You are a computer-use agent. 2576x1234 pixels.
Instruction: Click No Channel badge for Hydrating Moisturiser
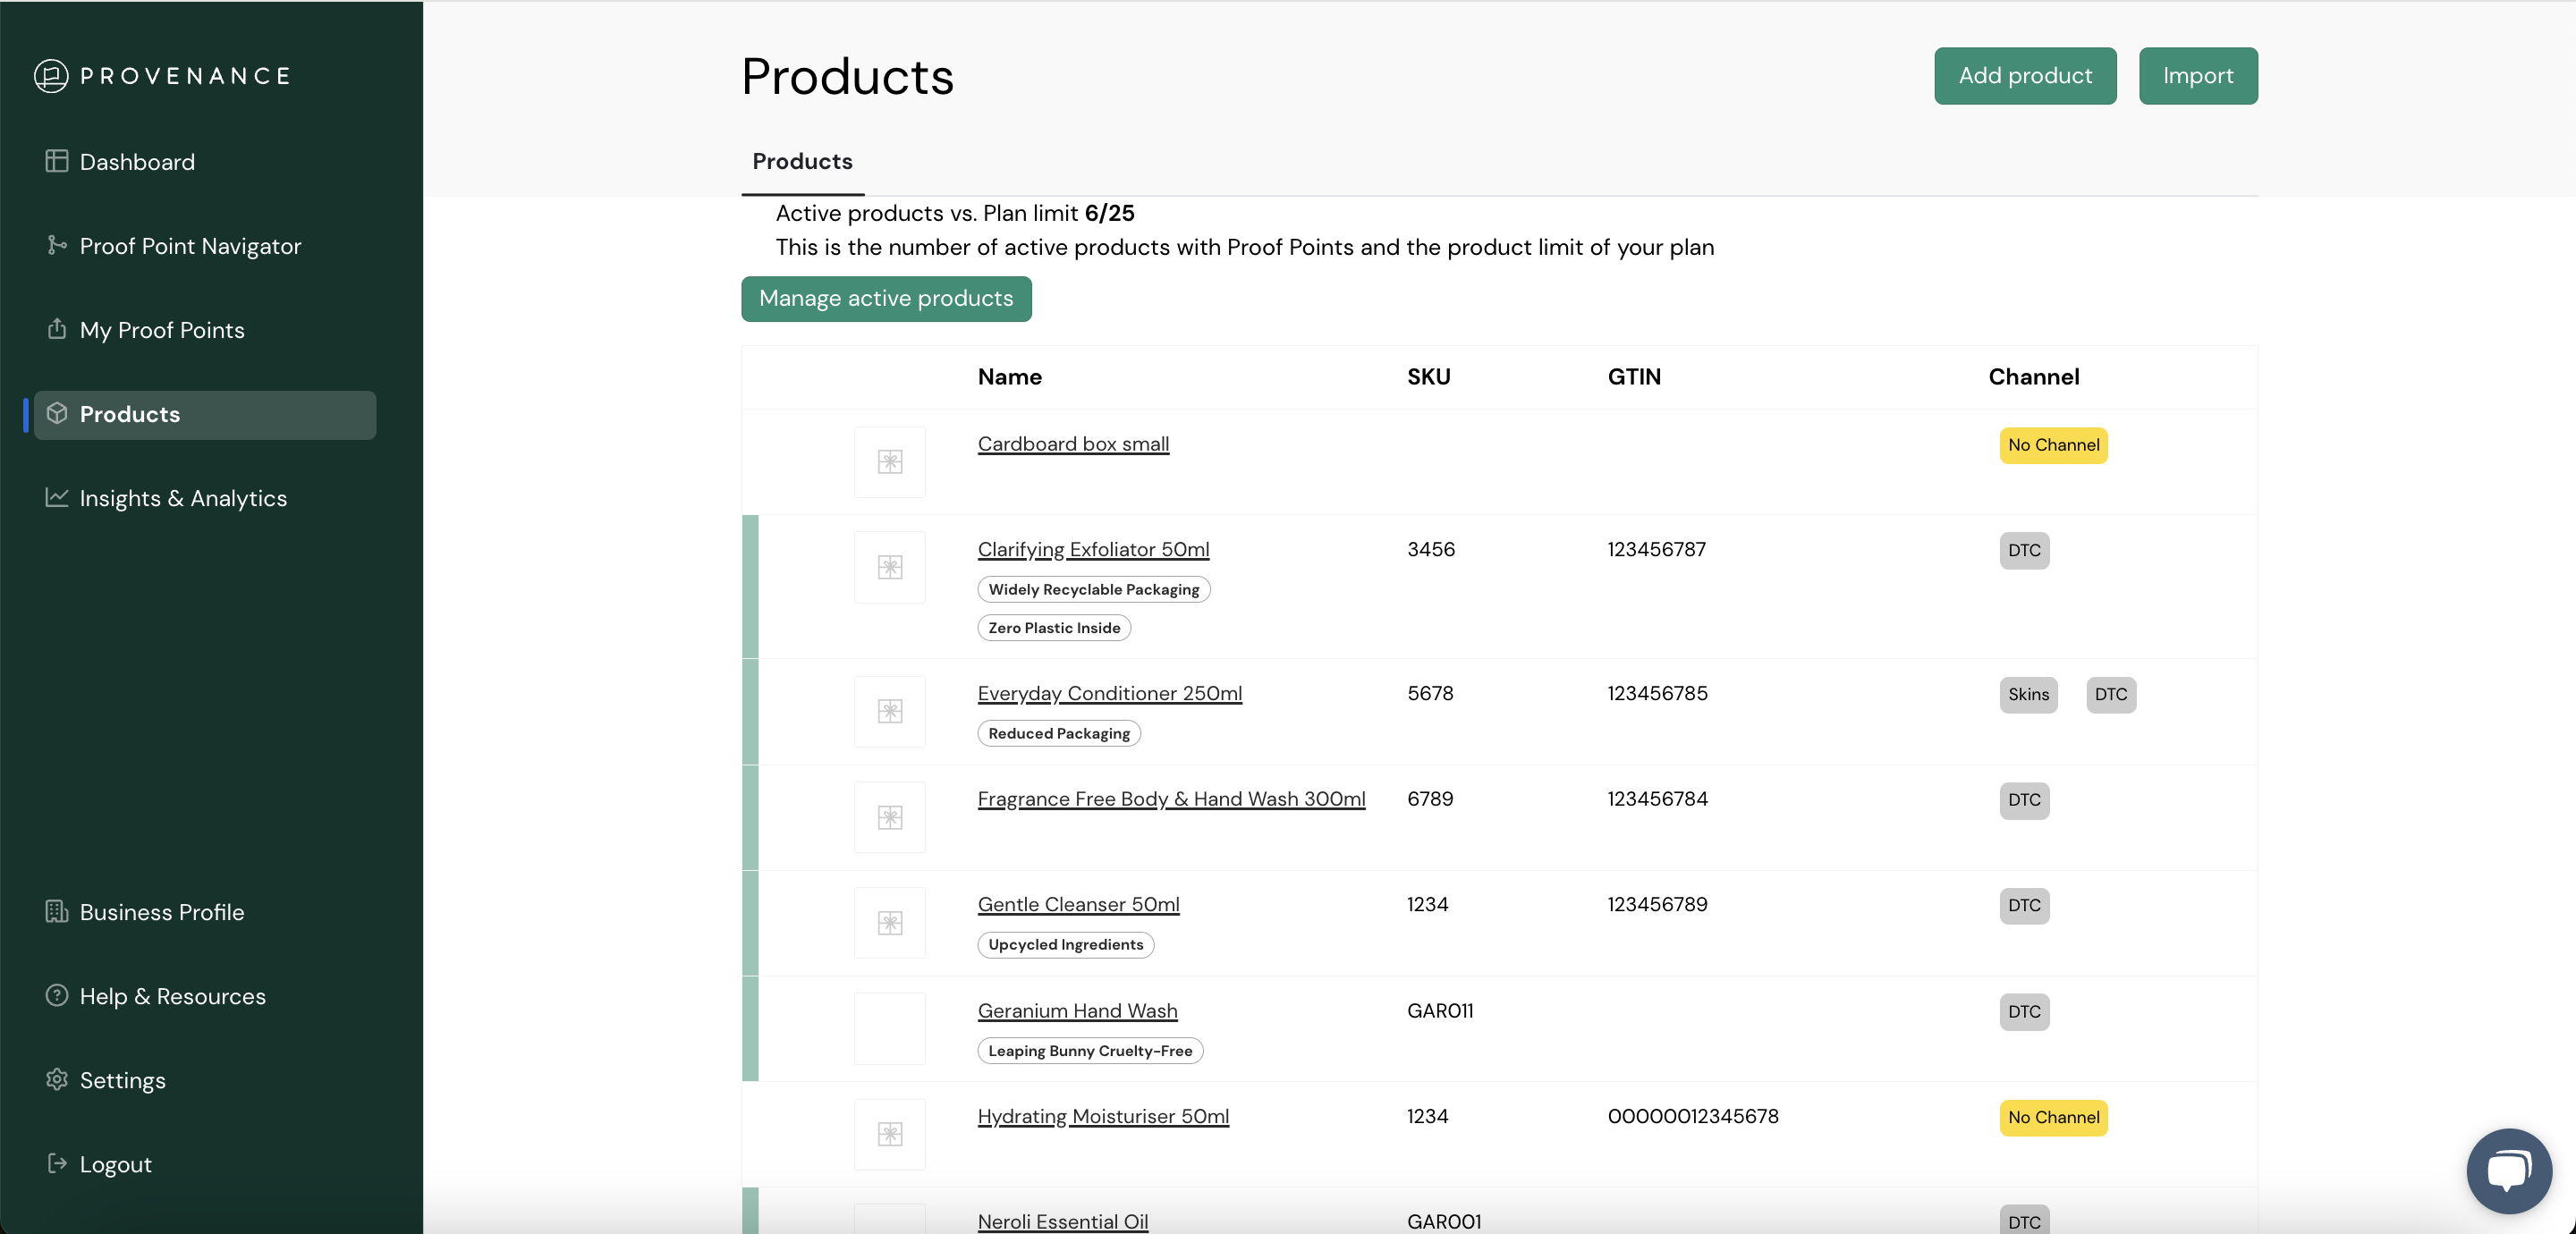tap(2053, 1118)
